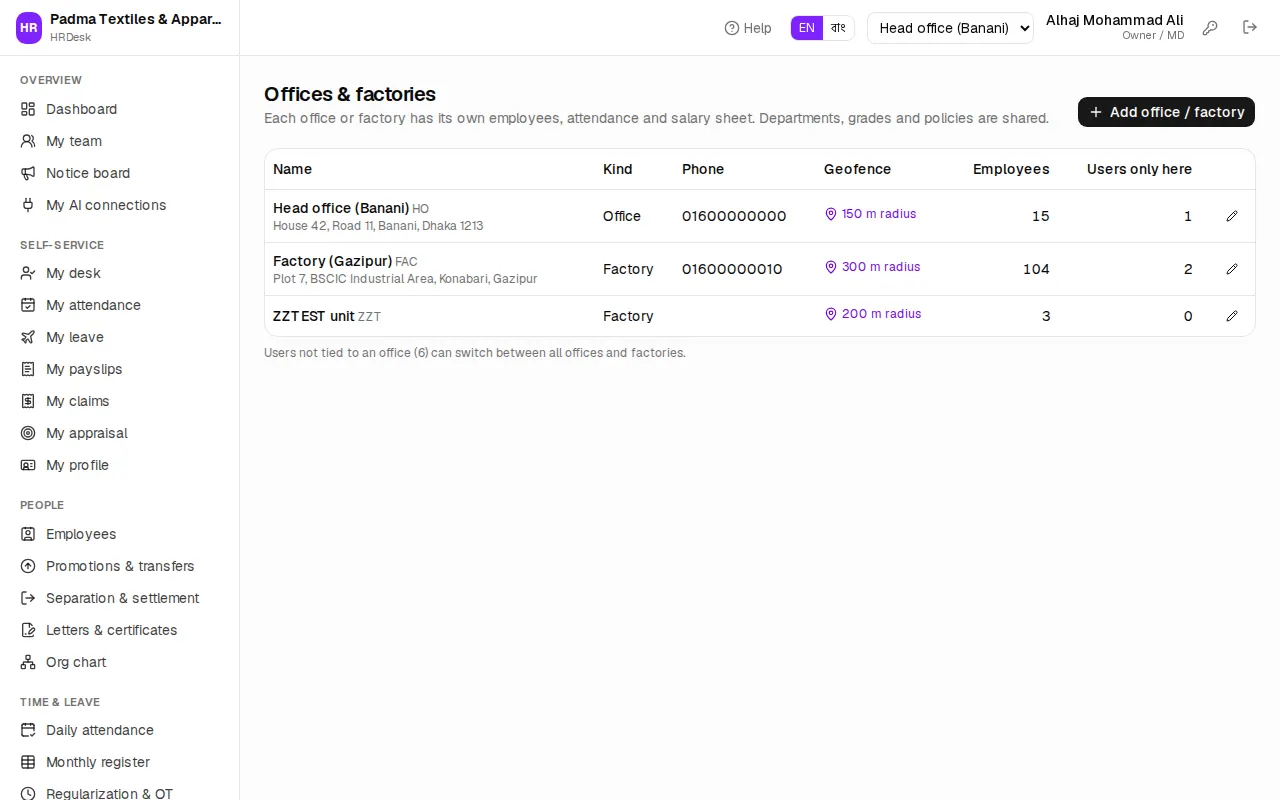
Task: Open the Help link
Action: point(748,28)
